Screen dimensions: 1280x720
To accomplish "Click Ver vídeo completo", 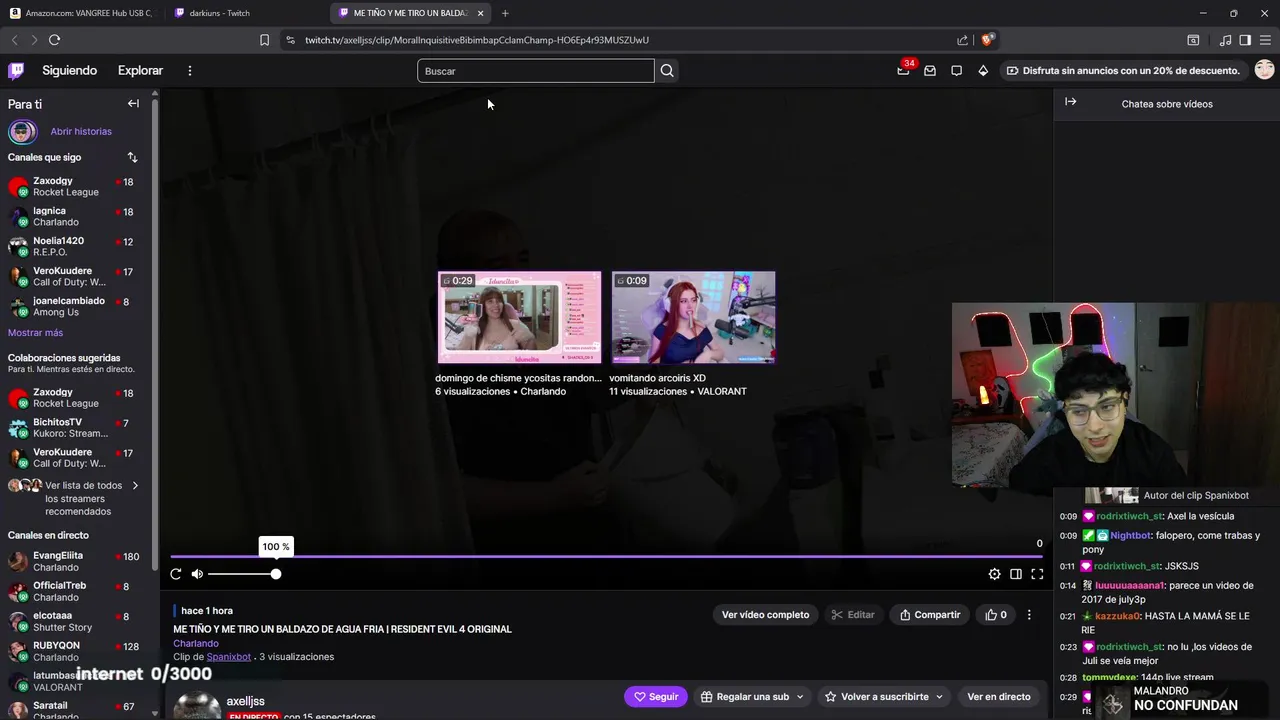I will (765, 615).
